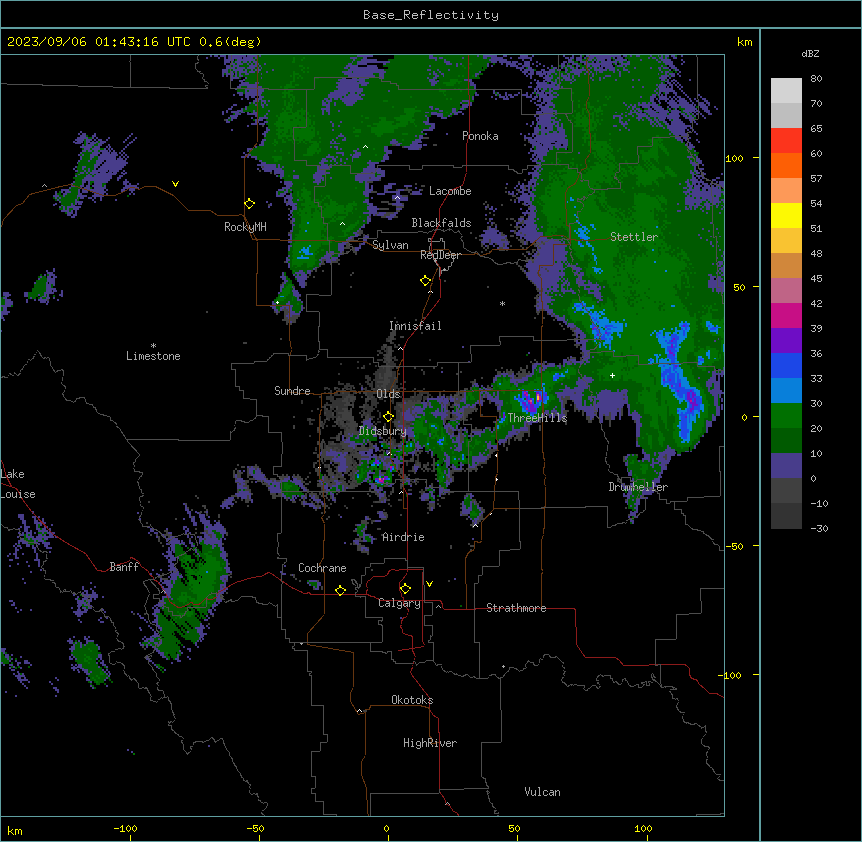Viewport: 862px width, 842px height.
Task: Click the yellow 51-54 dBZ legend swatch
Action: [x=786, y=215]
